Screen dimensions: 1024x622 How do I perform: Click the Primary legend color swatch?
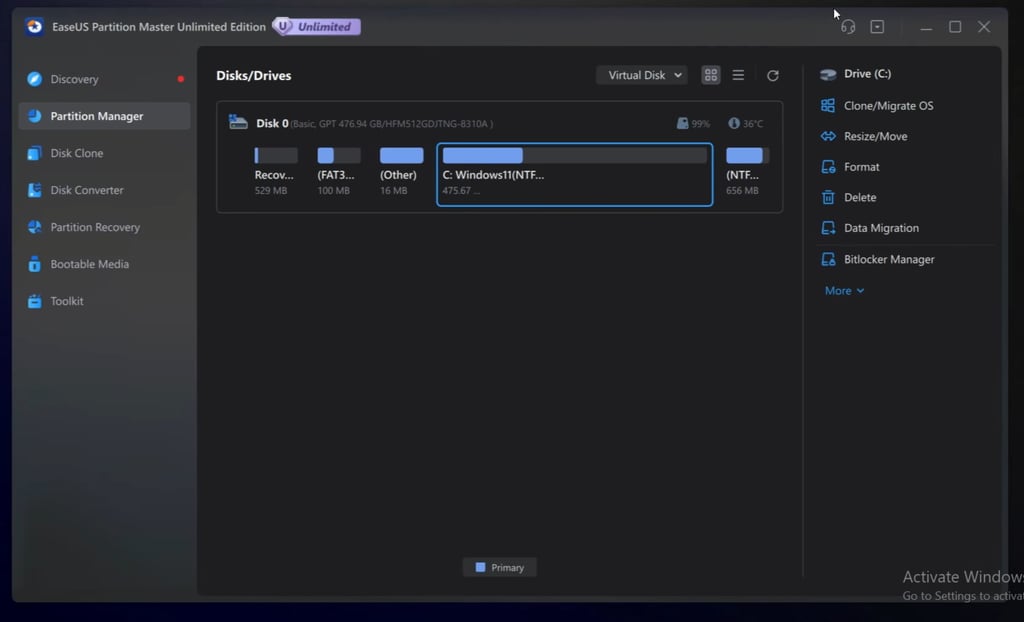(x=481, y=567)
